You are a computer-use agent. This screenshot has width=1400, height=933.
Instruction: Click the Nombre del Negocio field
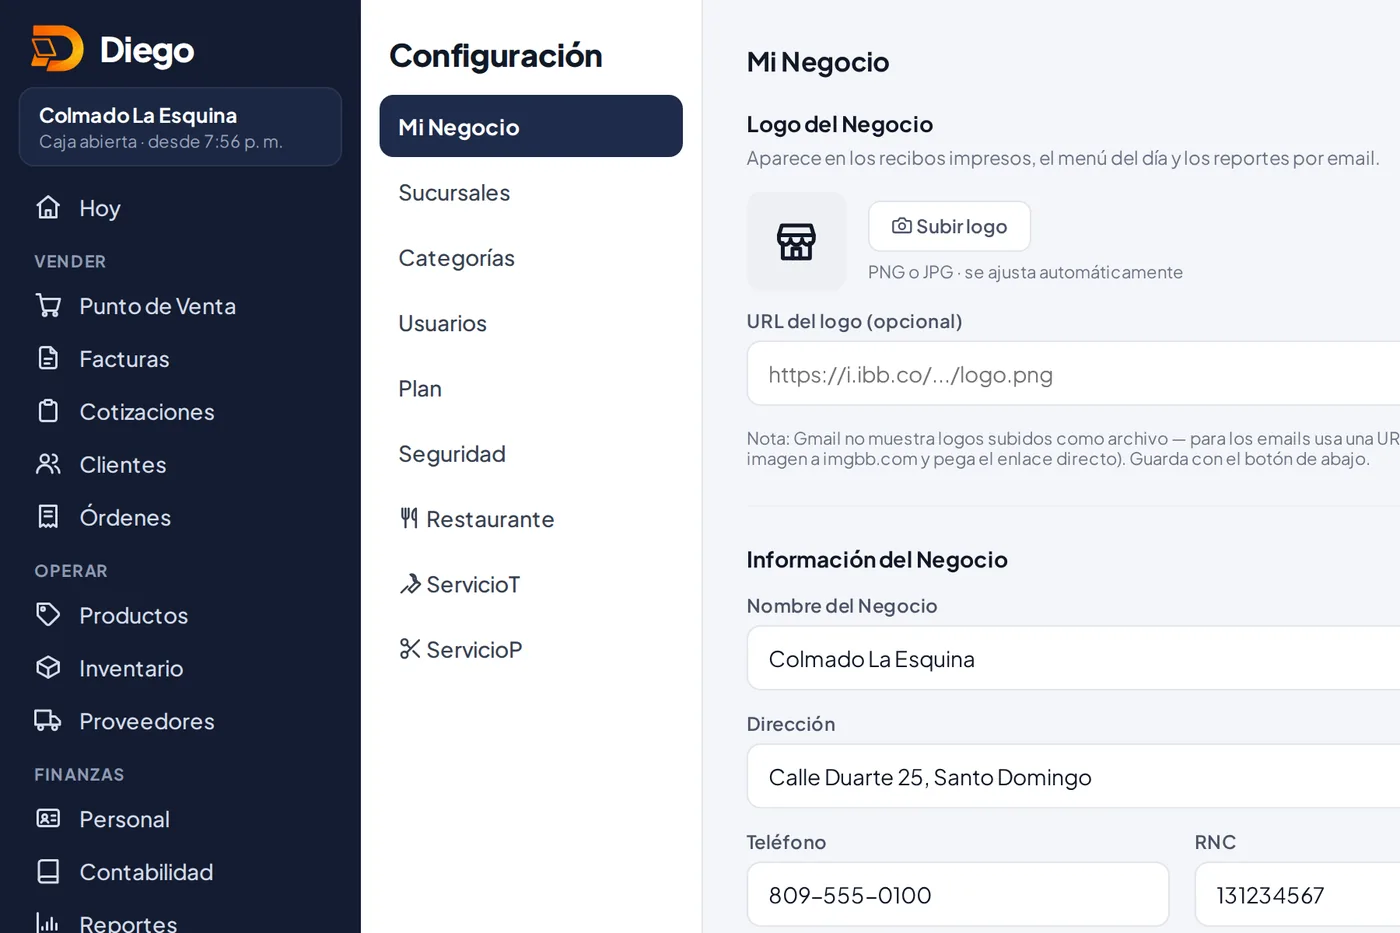point(1073,658)
